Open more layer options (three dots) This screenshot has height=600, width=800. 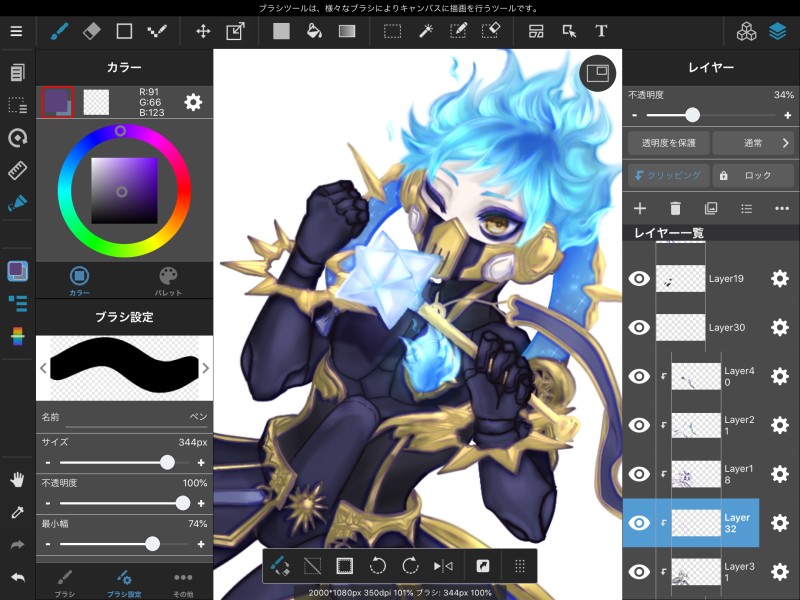782,208
